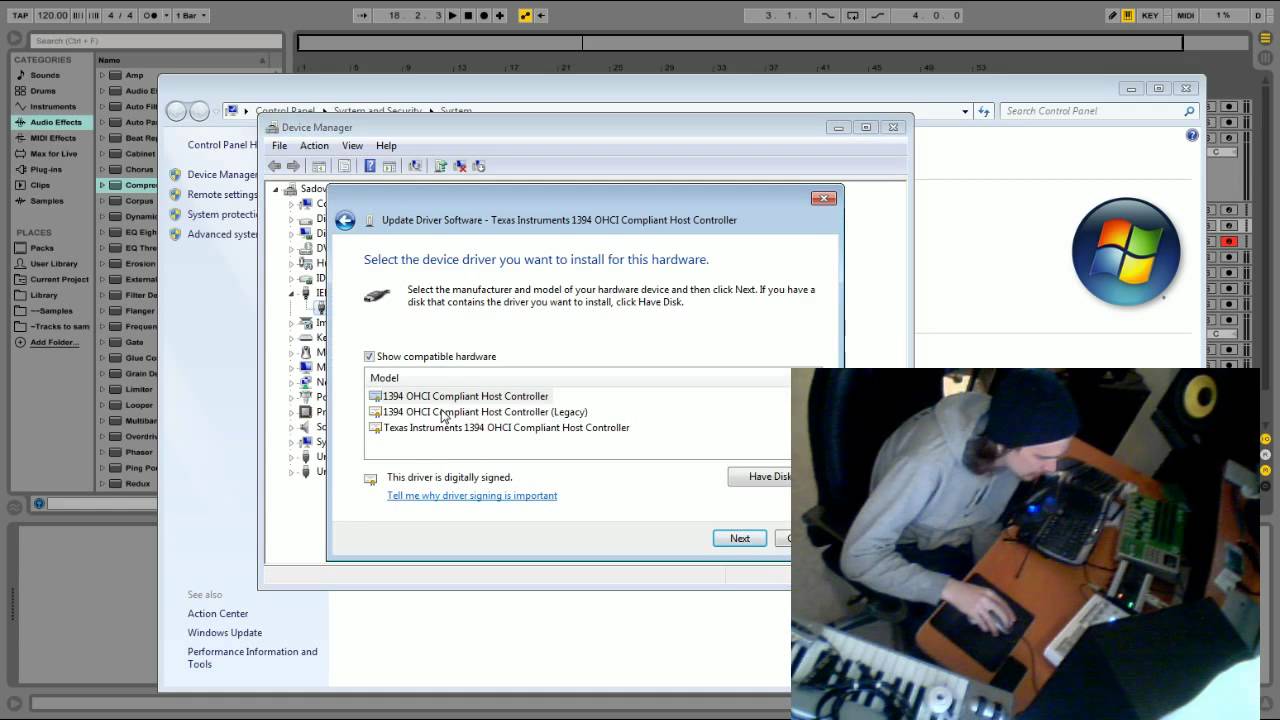This screenshot has width=1280, height=720.
Task: Click Ableton Play button in transport
Action: pyautogui.click(x=453, y=15)
